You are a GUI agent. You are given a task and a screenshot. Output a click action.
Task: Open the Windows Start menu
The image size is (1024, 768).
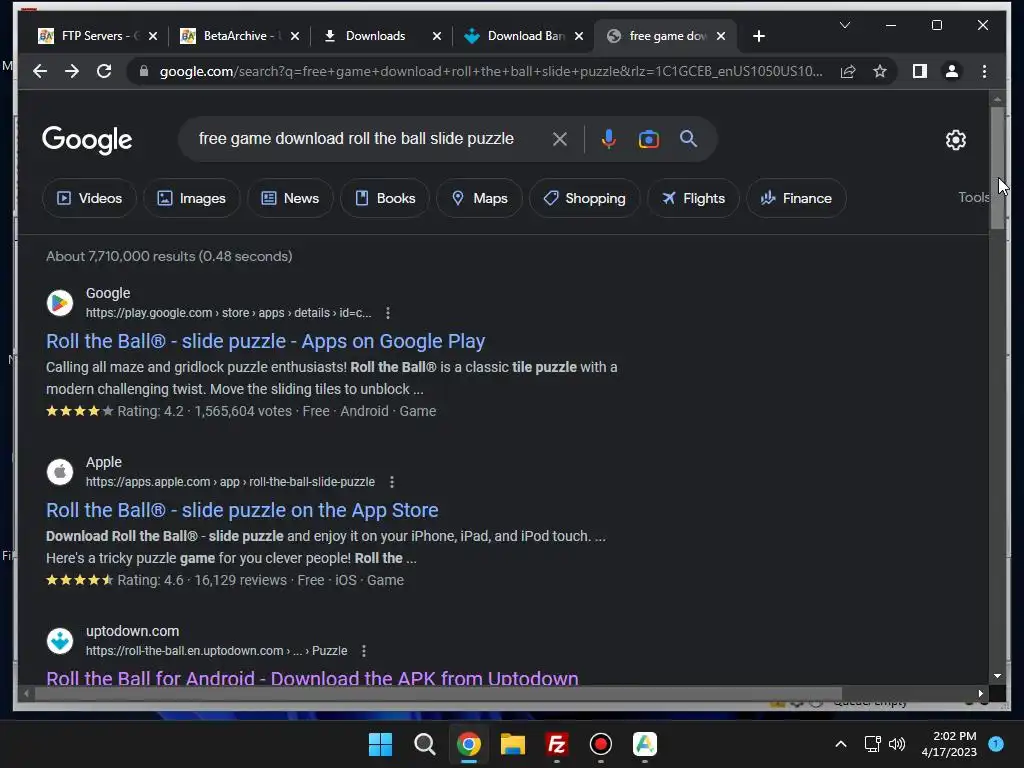click(x=380, y=744)
